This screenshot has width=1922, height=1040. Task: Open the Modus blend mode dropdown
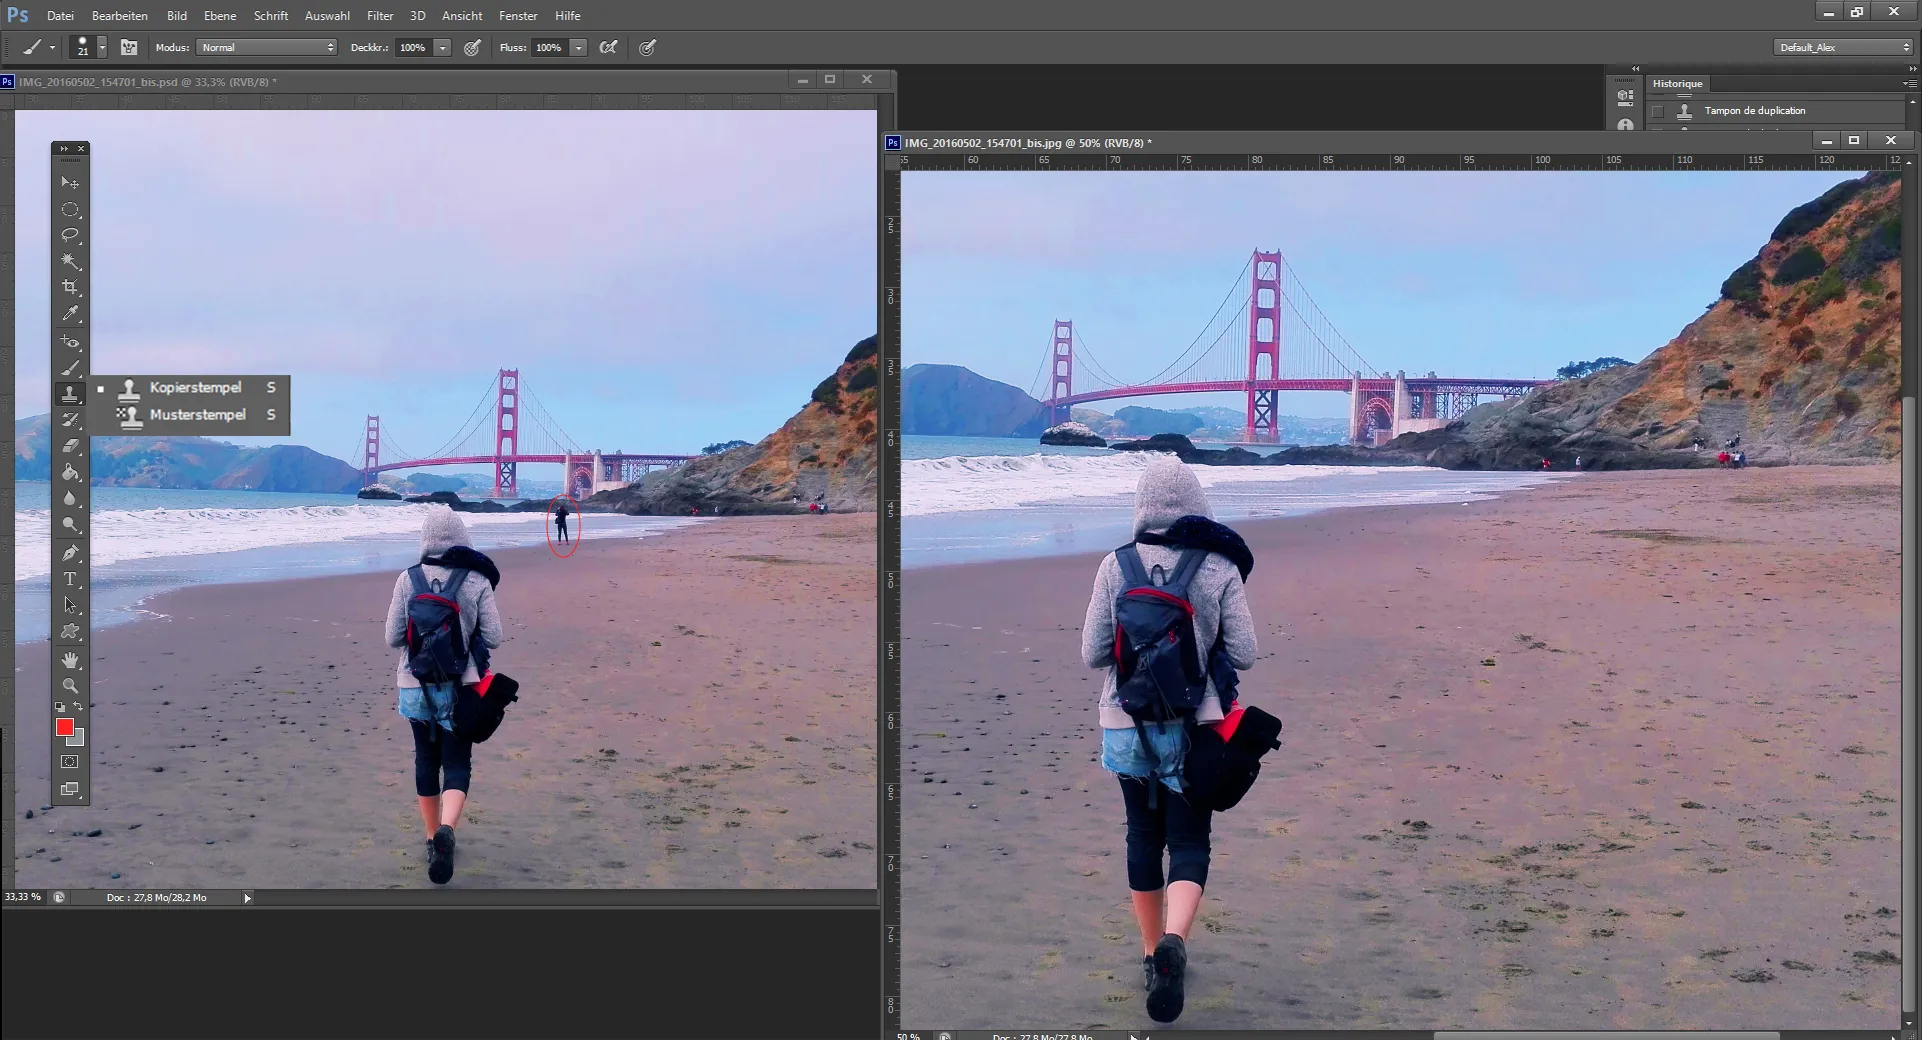[267, 47]
